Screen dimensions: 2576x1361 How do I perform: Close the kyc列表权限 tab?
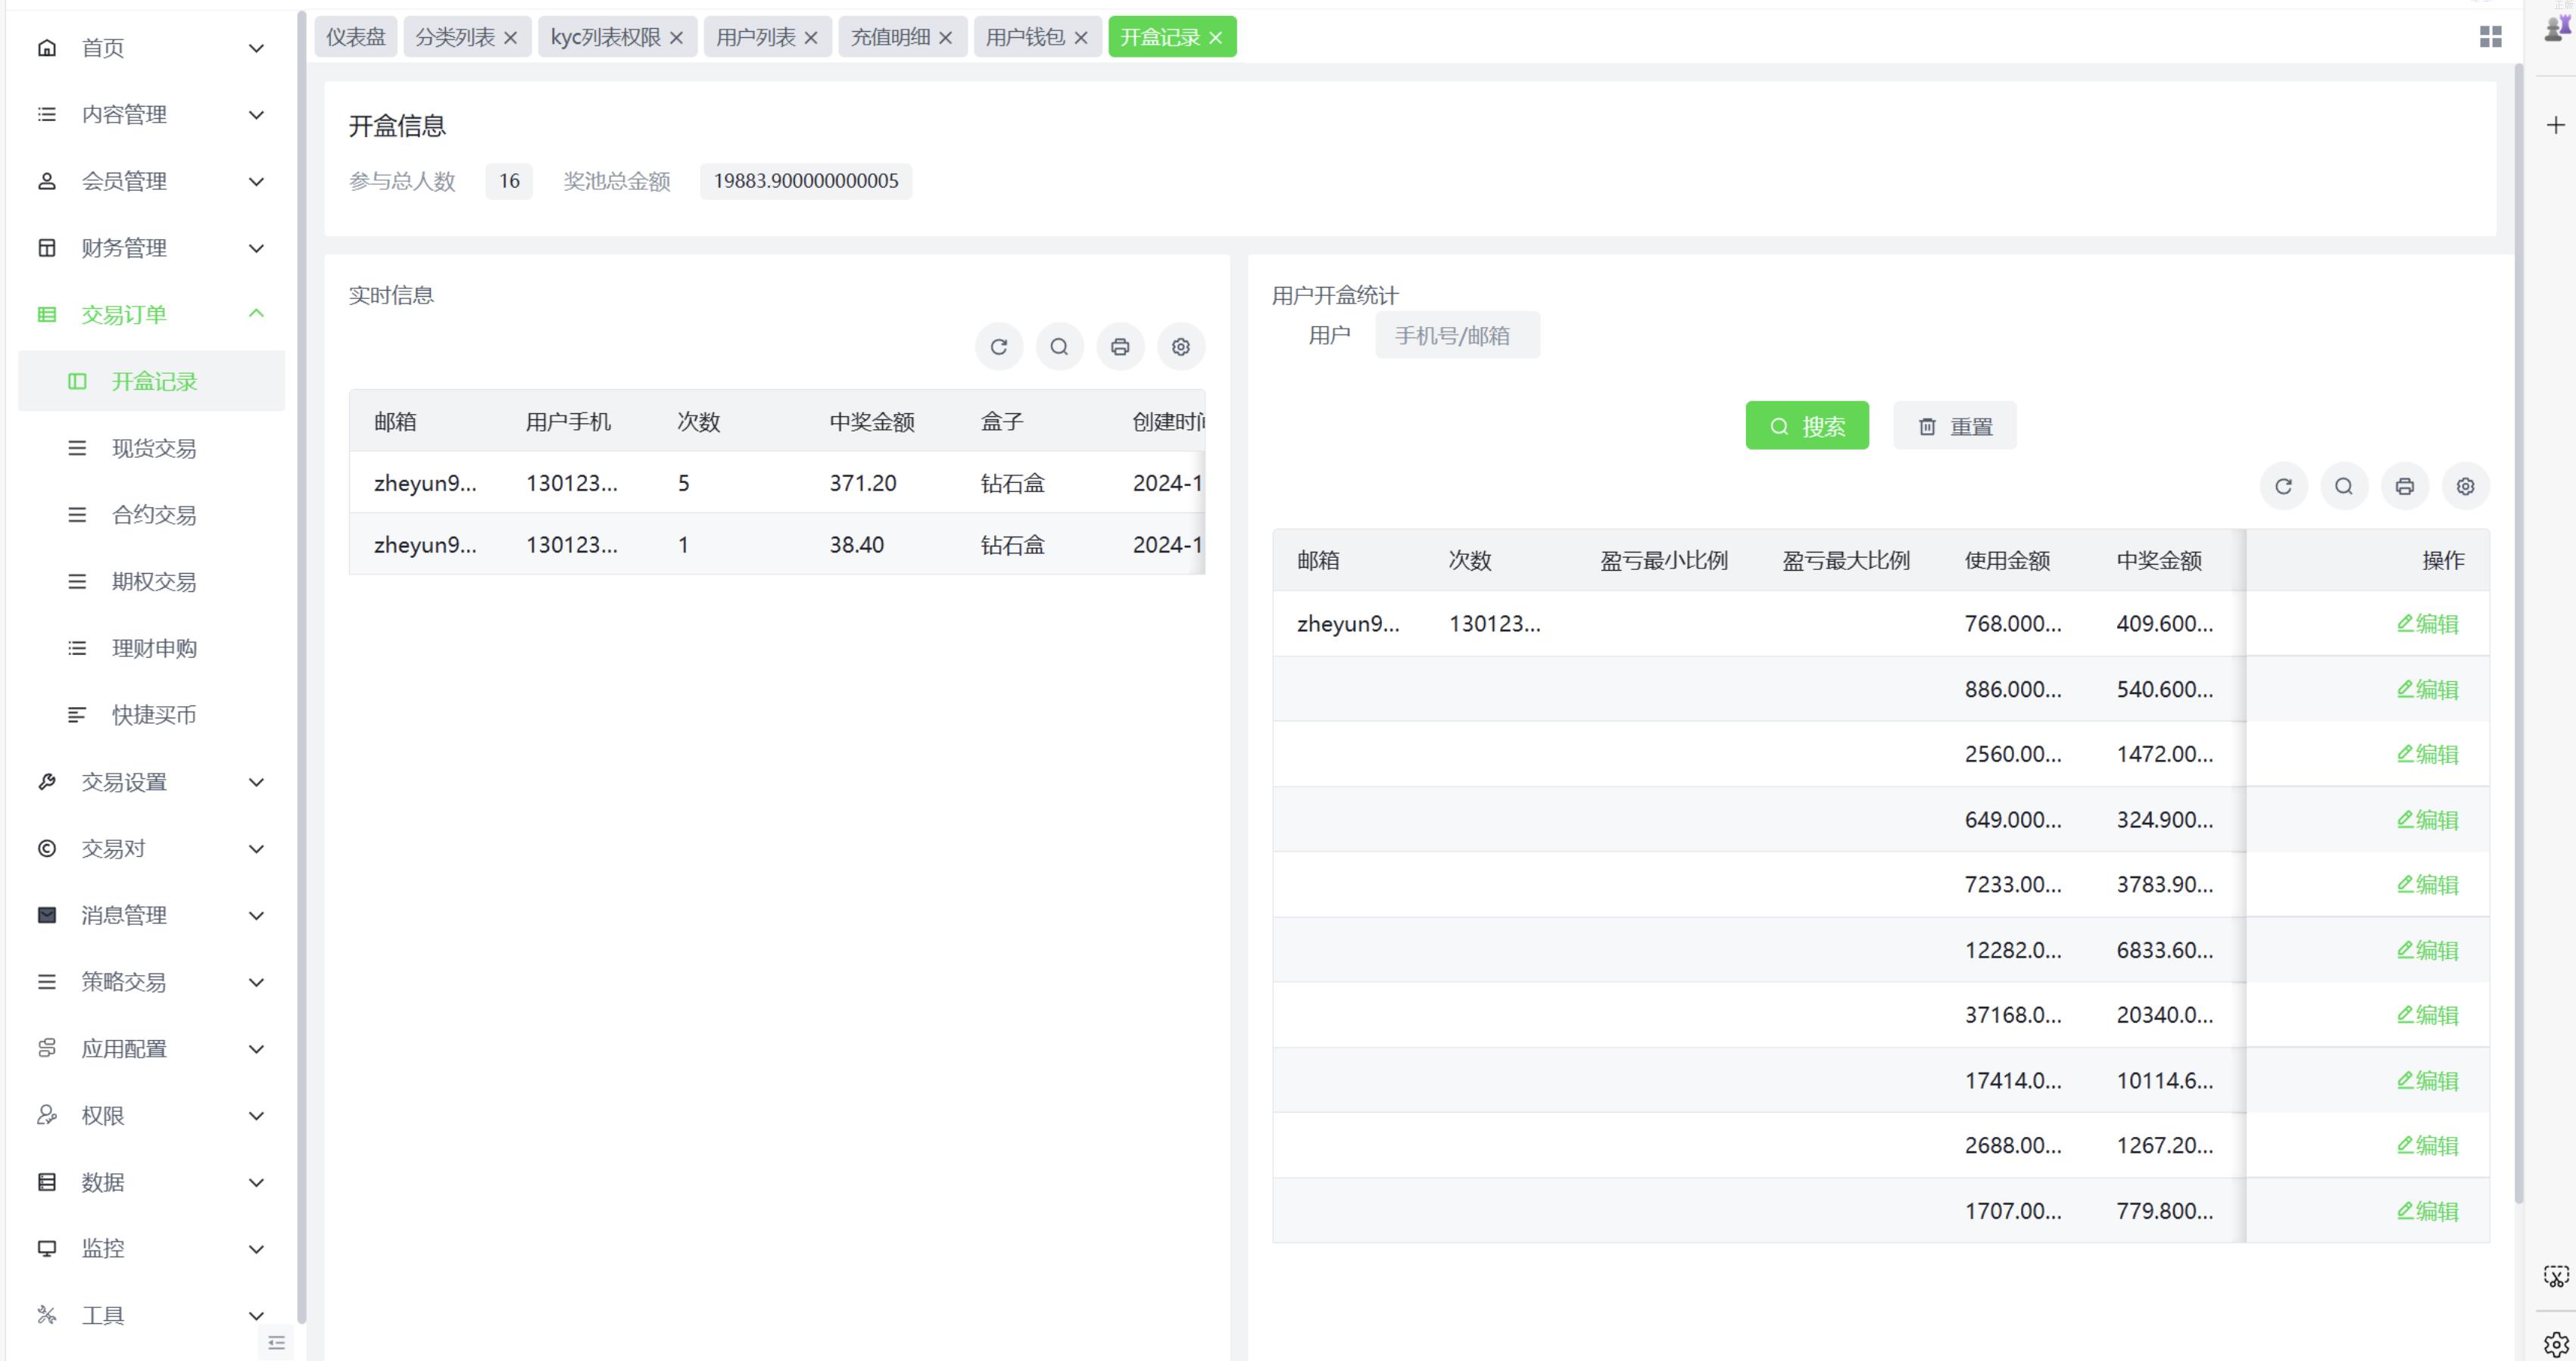(676, 38)
